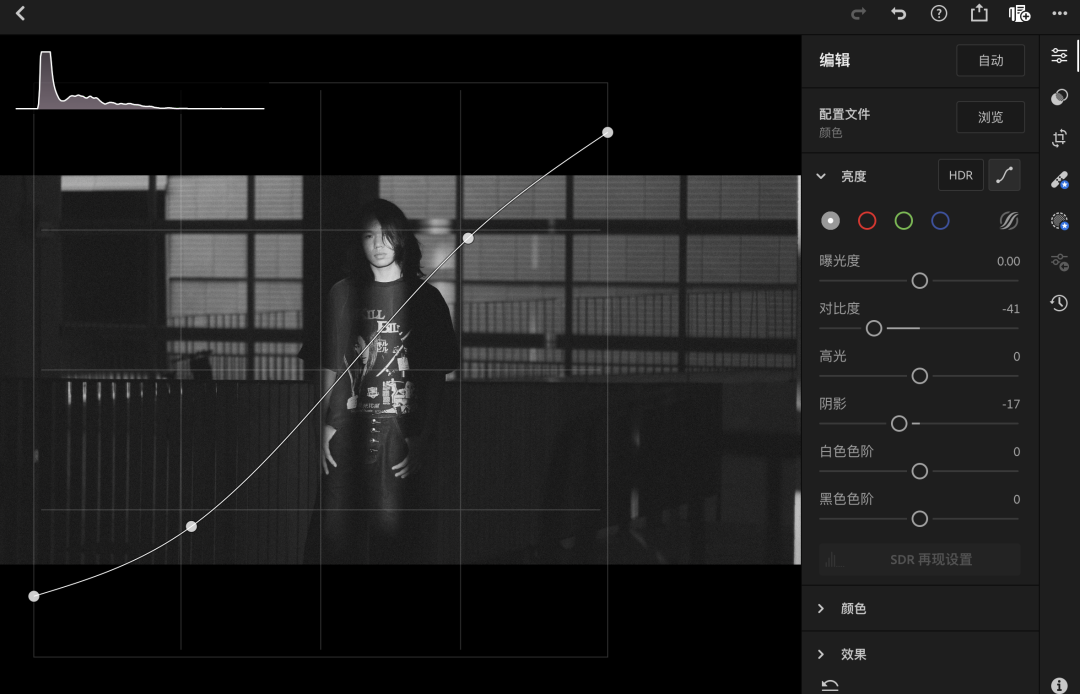This screenshot has height=694, width=1080.
Task: Collapse the 亮度 section
Action: tap(821, 176)
